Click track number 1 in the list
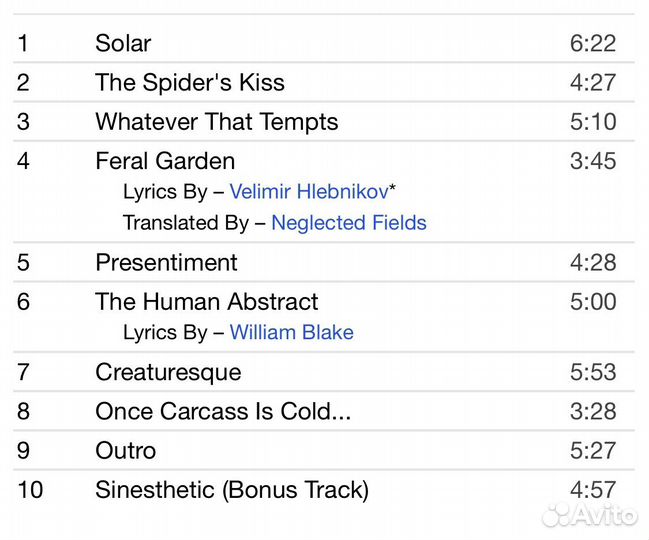Viewport: 649px width, 540px height. [23, 43]
